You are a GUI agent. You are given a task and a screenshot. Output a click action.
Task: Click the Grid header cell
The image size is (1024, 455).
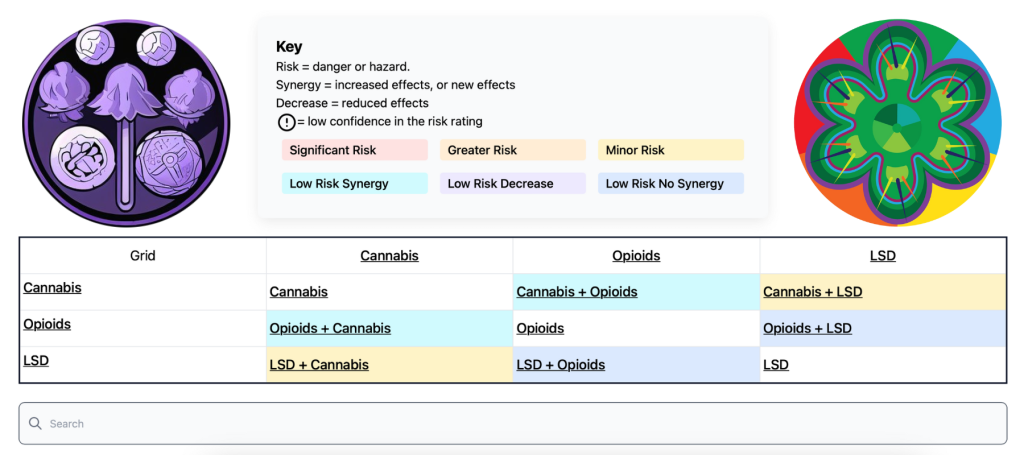tap(143, 256)
